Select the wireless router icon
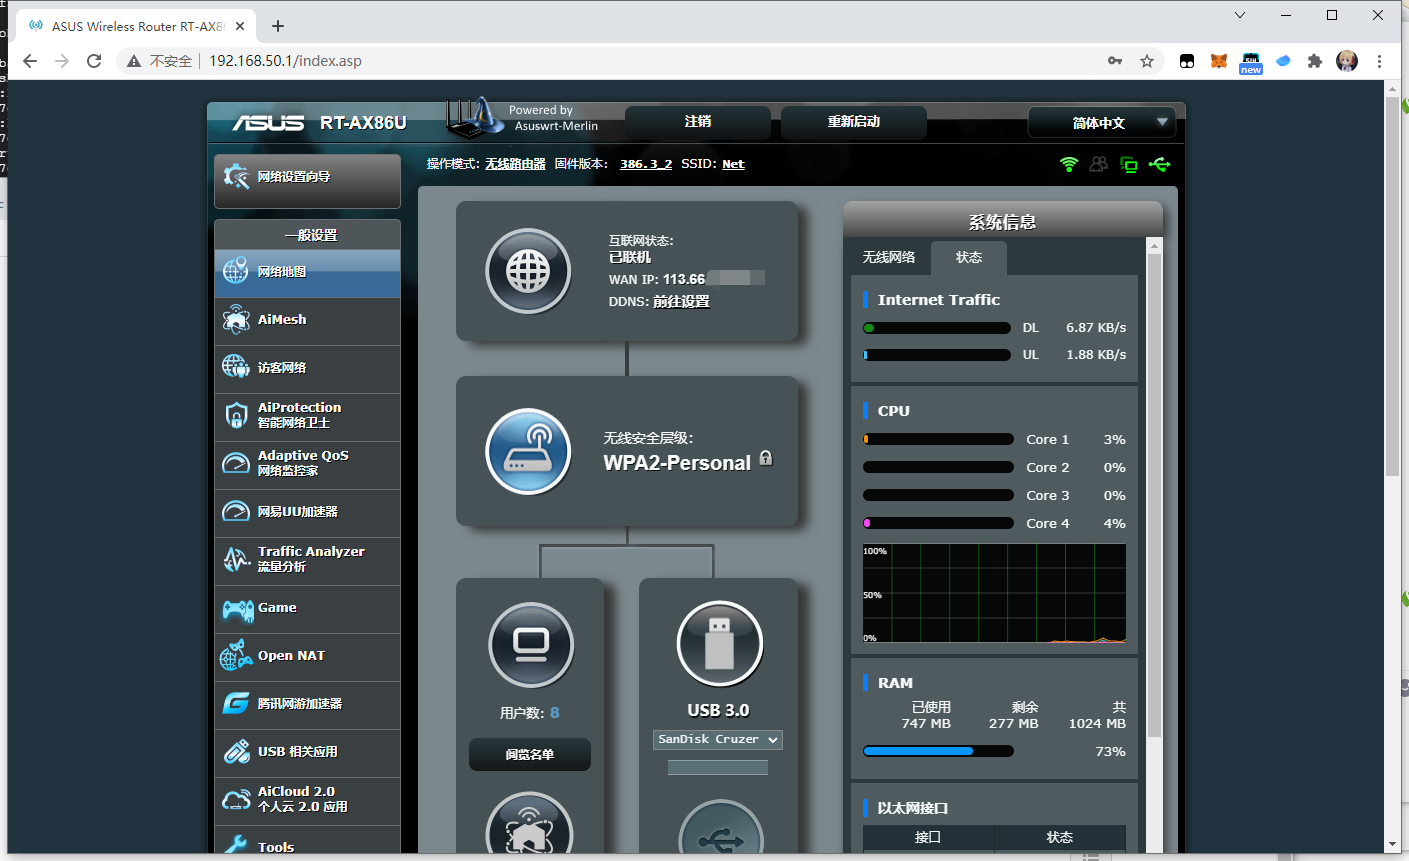 [x=528, y=451]
